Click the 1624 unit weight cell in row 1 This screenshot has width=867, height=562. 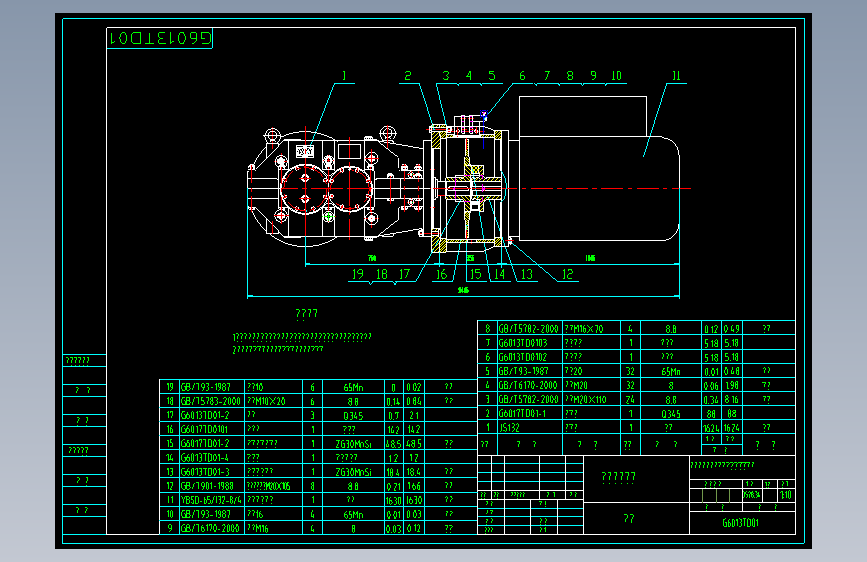coord(711,428)
